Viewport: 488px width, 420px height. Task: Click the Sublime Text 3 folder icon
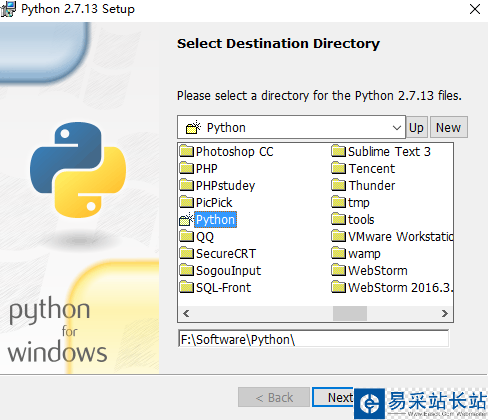point(339,151)
